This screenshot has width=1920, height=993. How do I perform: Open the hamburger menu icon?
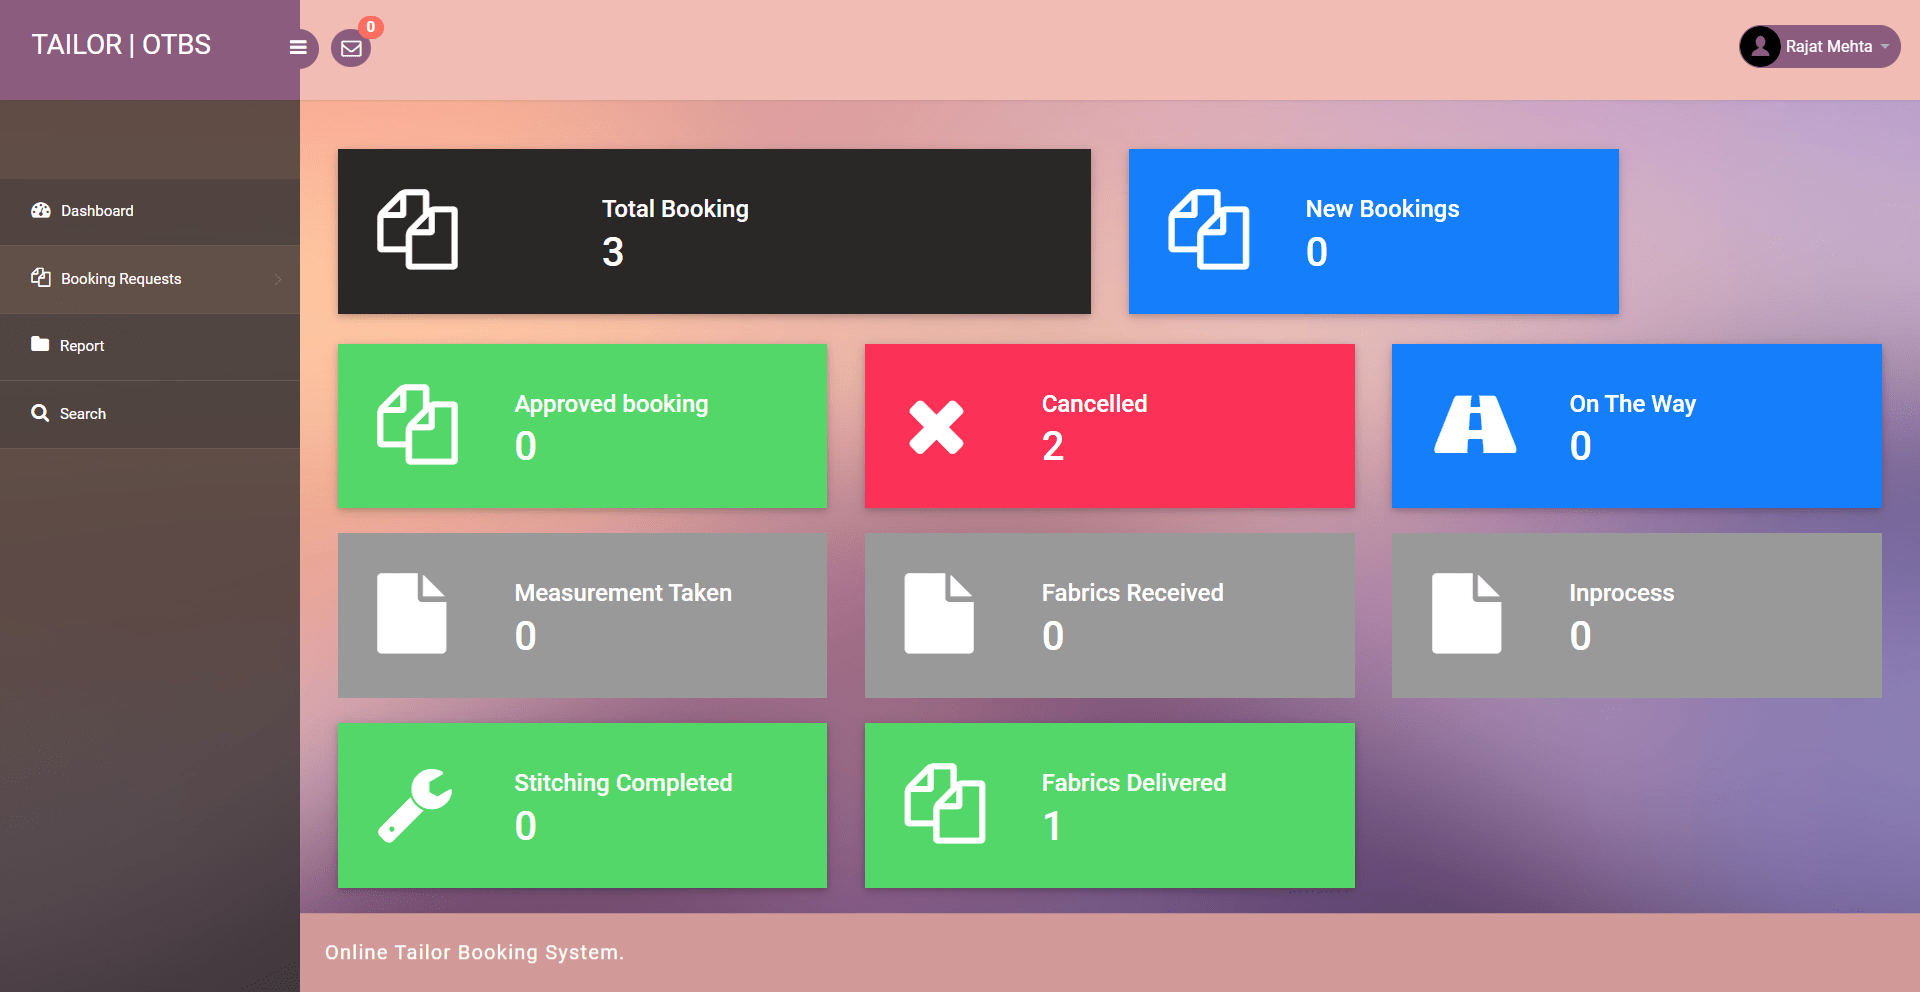coord(298,47)
